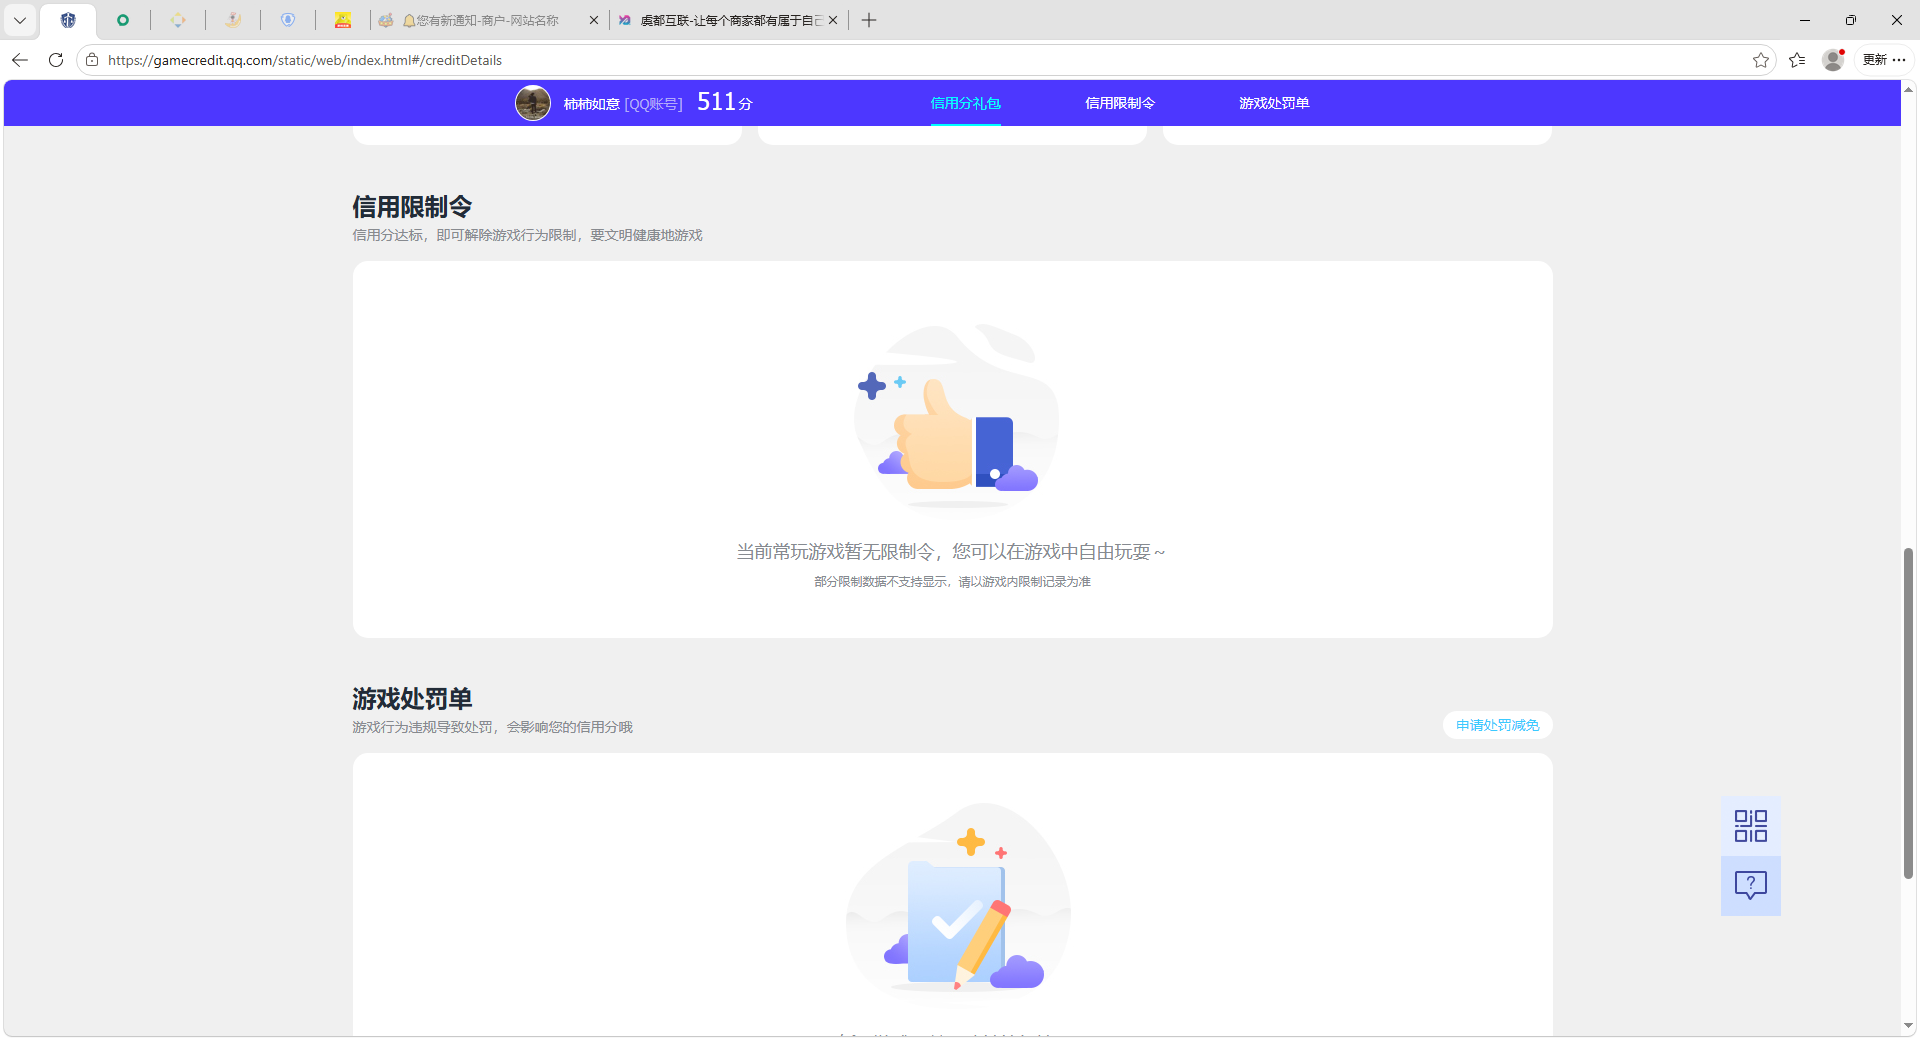Viewport: 1920px width, 1040px height.
Task: Click the 信用分达标 subtitle text
Action: tap(528, 235)
